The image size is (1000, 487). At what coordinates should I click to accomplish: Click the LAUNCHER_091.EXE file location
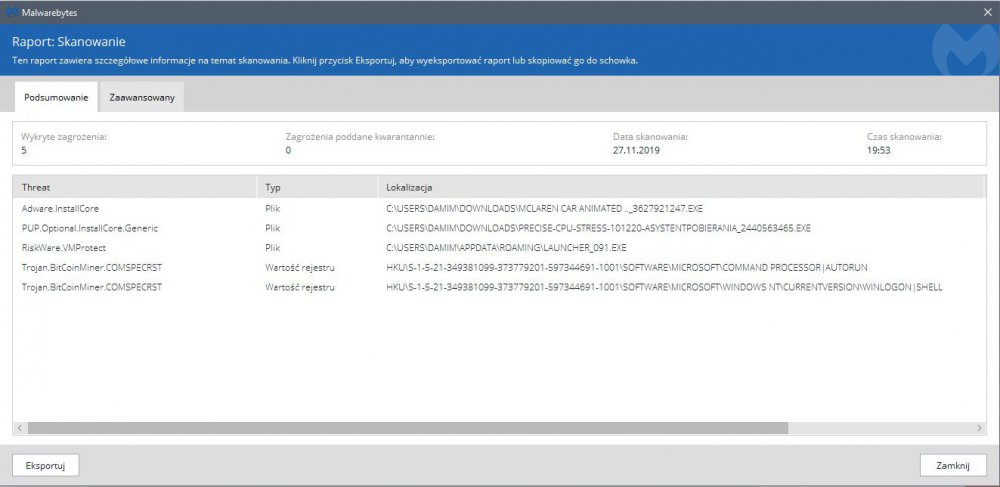coord(506,247)
